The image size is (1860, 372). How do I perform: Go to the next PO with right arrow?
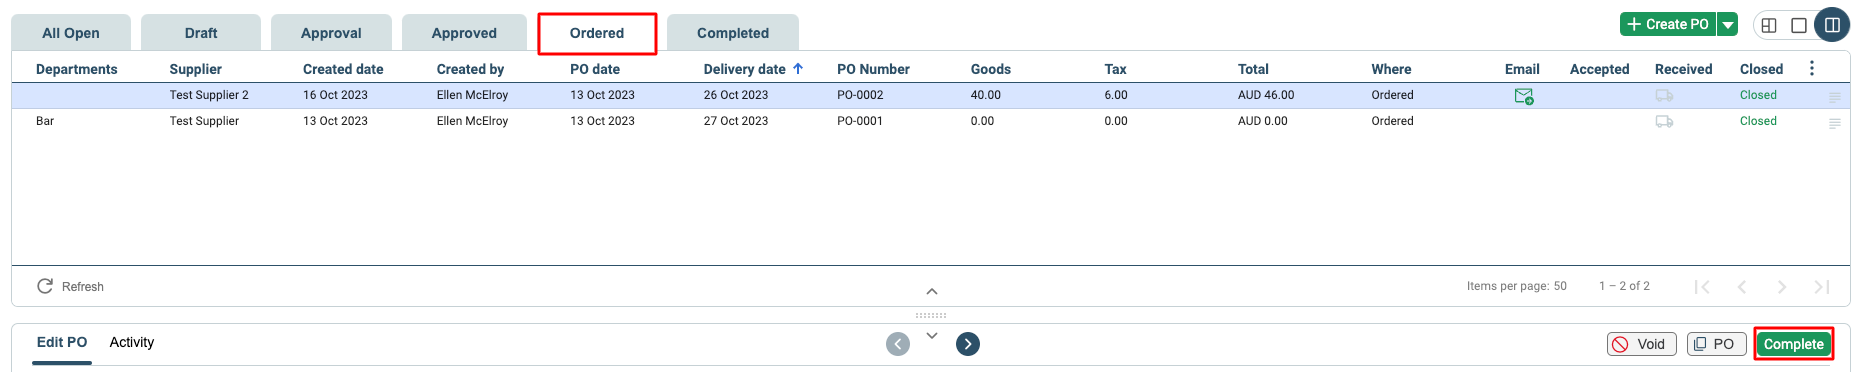968,344
